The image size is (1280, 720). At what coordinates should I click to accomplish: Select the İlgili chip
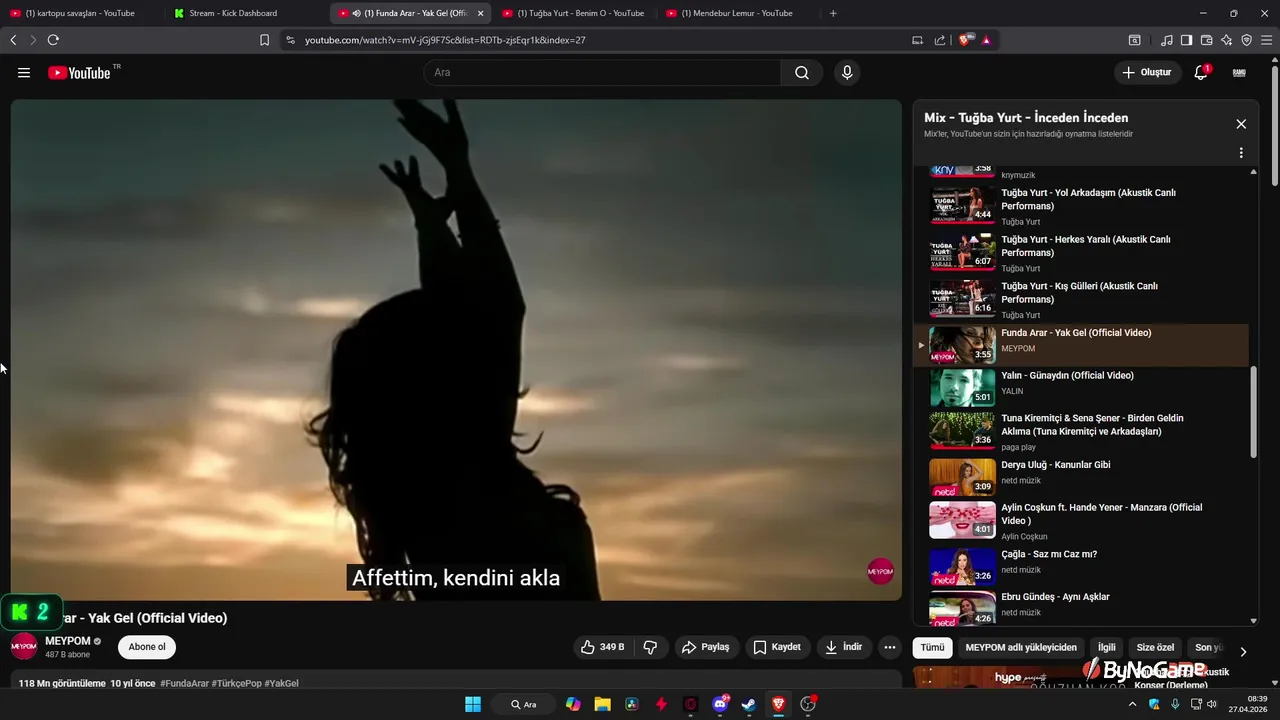pyautogui.click(x=1107, y=647)
